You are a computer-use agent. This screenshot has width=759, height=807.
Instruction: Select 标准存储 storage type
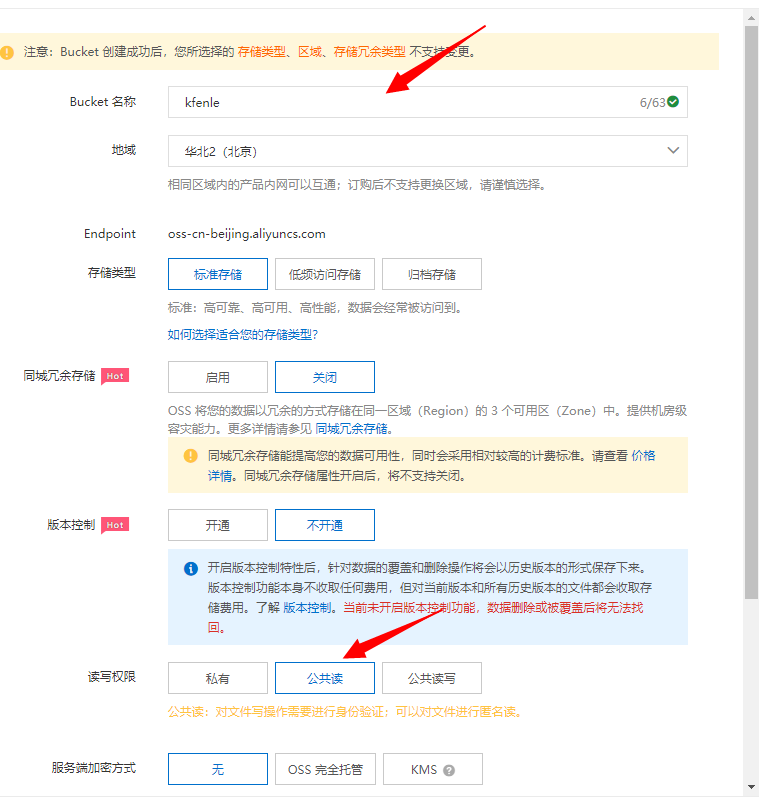[x=218, y=274]
